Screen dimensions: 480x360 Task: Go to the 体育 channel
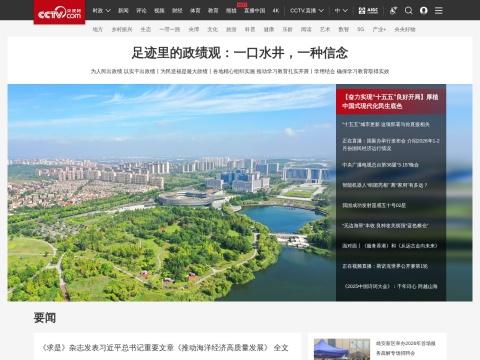pyautogui.click(x=195, y=11)
